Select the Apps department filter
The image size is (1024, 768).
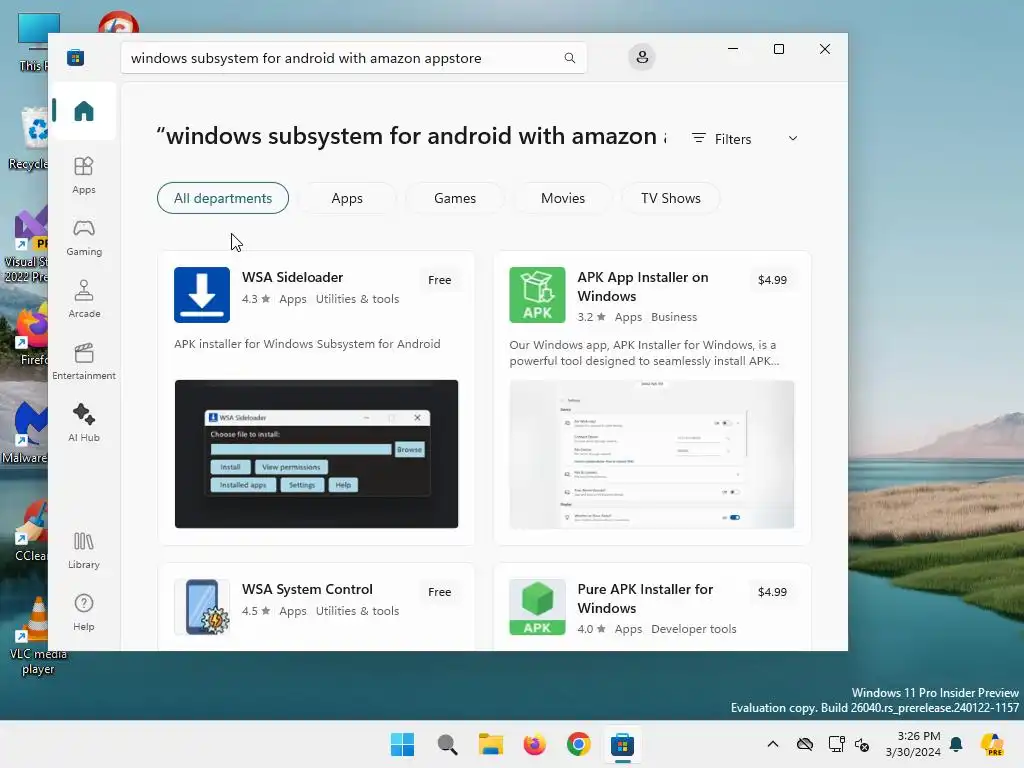click(x=347, y=198)
